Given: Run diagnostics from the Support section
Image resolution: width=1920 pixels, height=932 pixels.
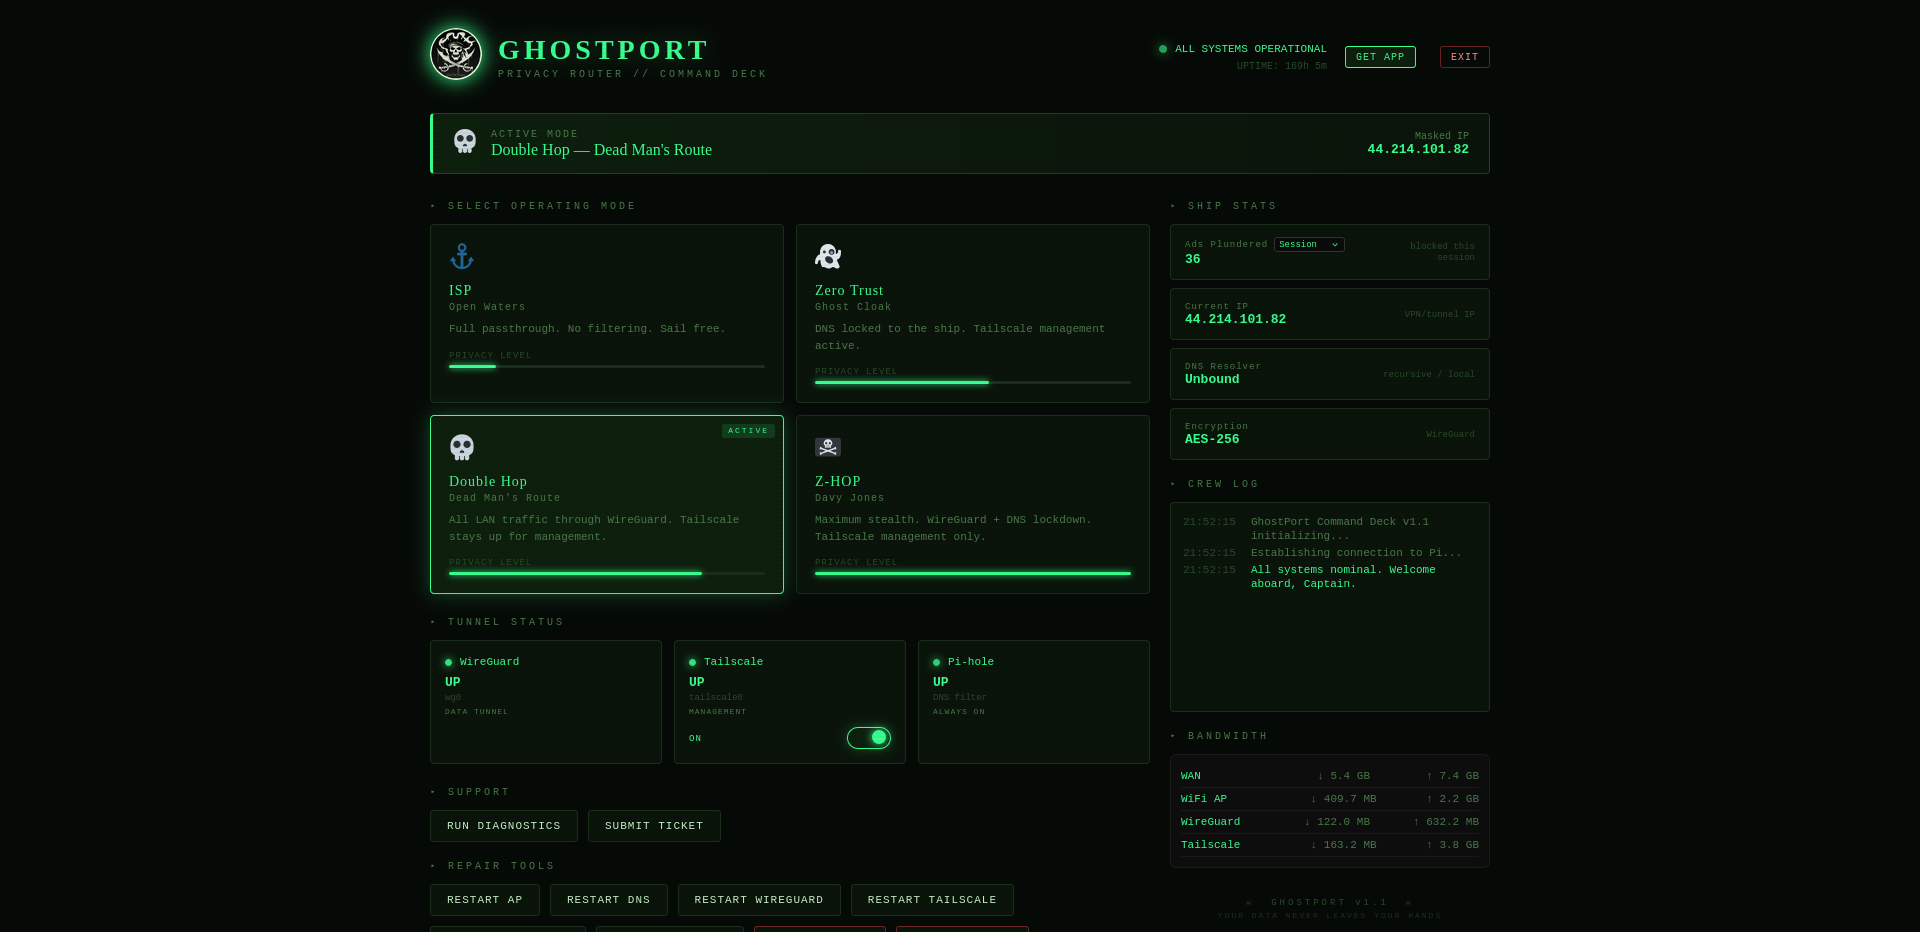Looking at the screenshot, I should click(x=503, y=826).
